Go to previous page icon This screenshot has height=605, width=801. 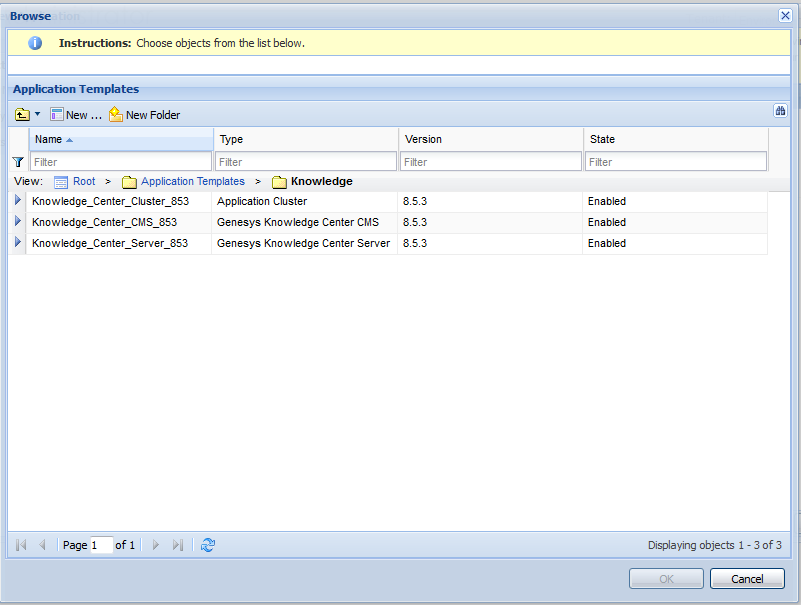coord(42,545)
